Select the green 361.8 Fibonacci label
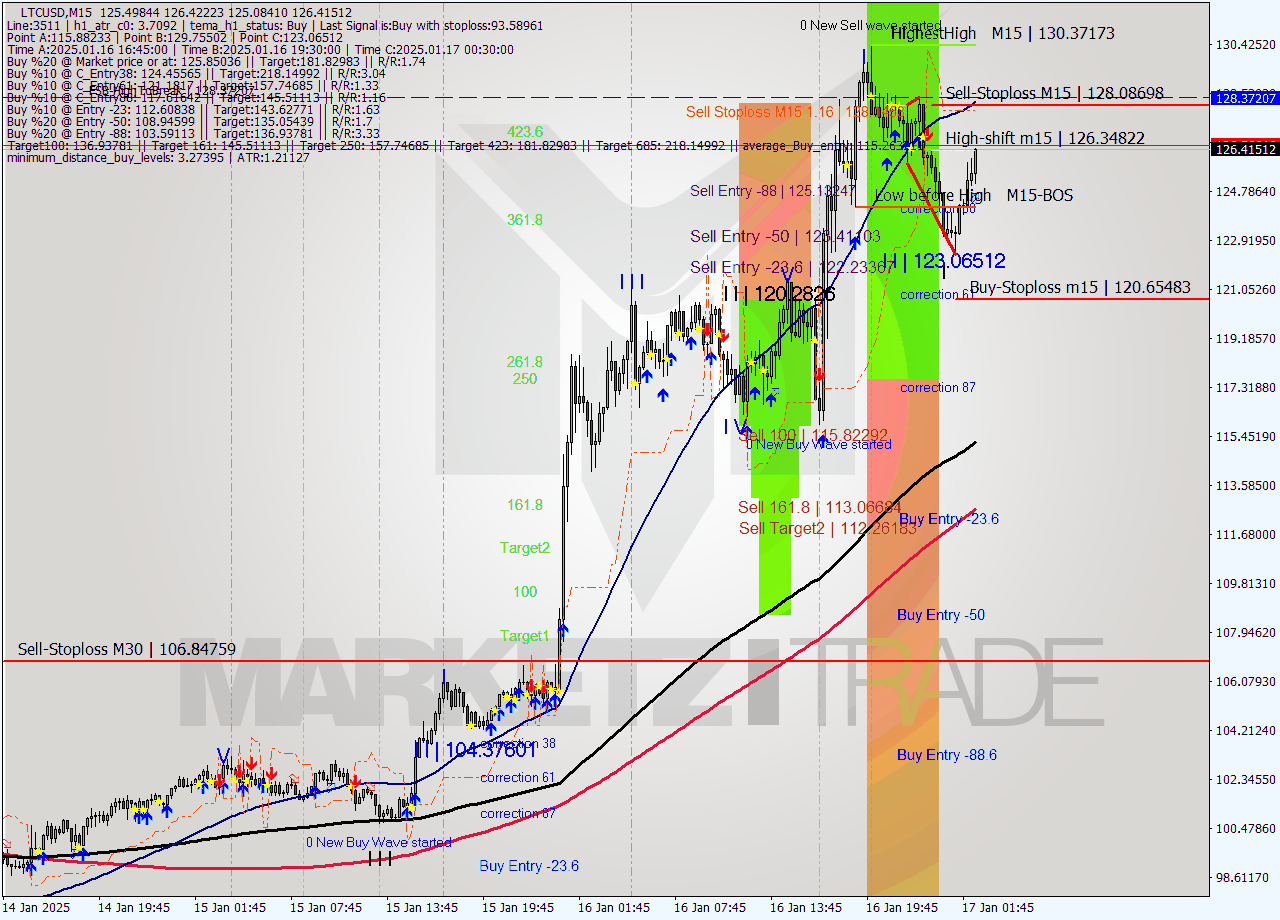The width and height of the screenshot is (1280, 920). 525,220
